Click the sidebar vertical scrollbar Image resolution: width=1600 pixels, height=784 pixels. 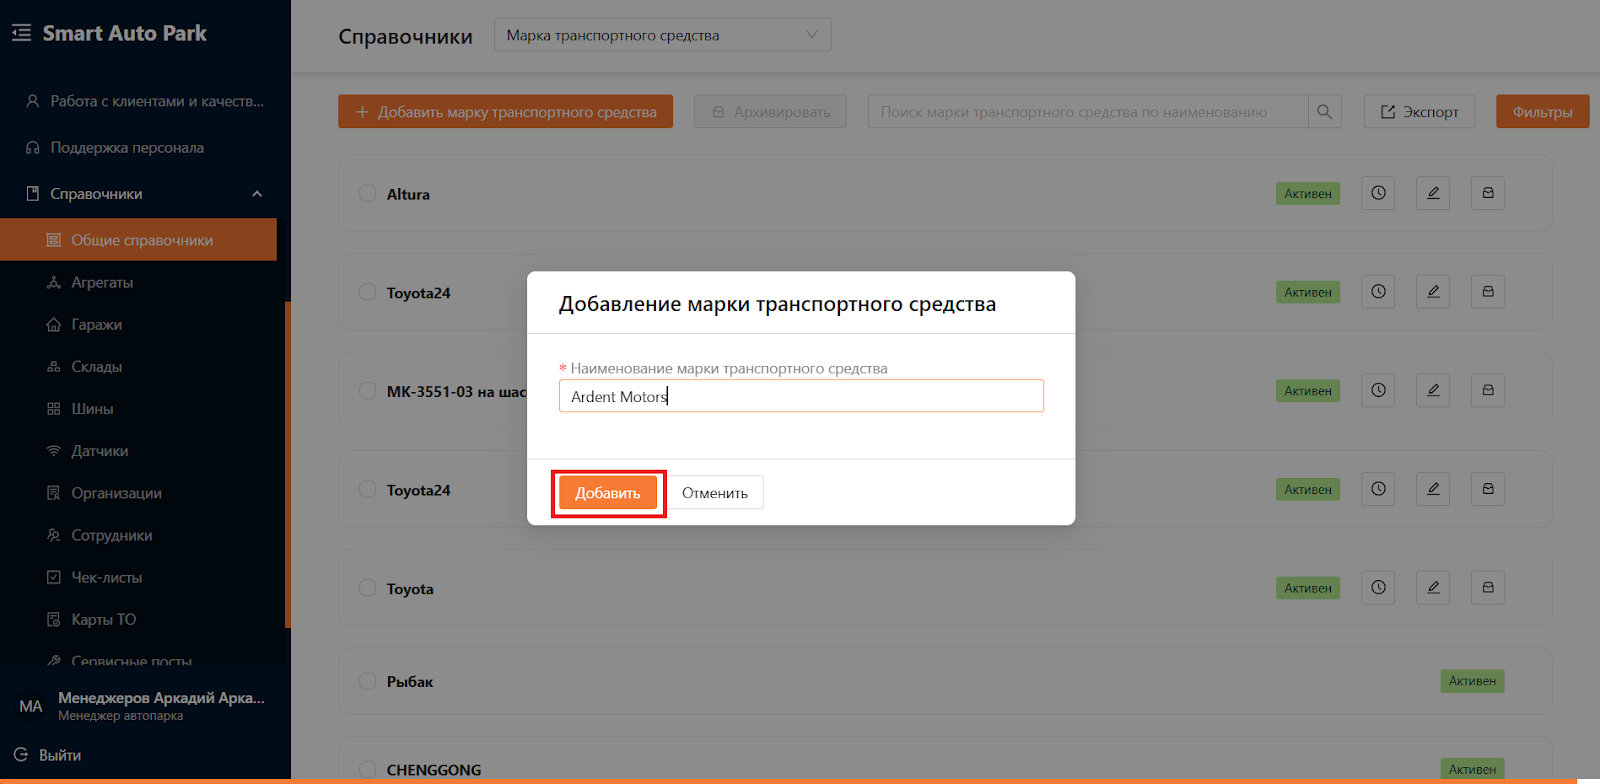[x=288, y=465]
